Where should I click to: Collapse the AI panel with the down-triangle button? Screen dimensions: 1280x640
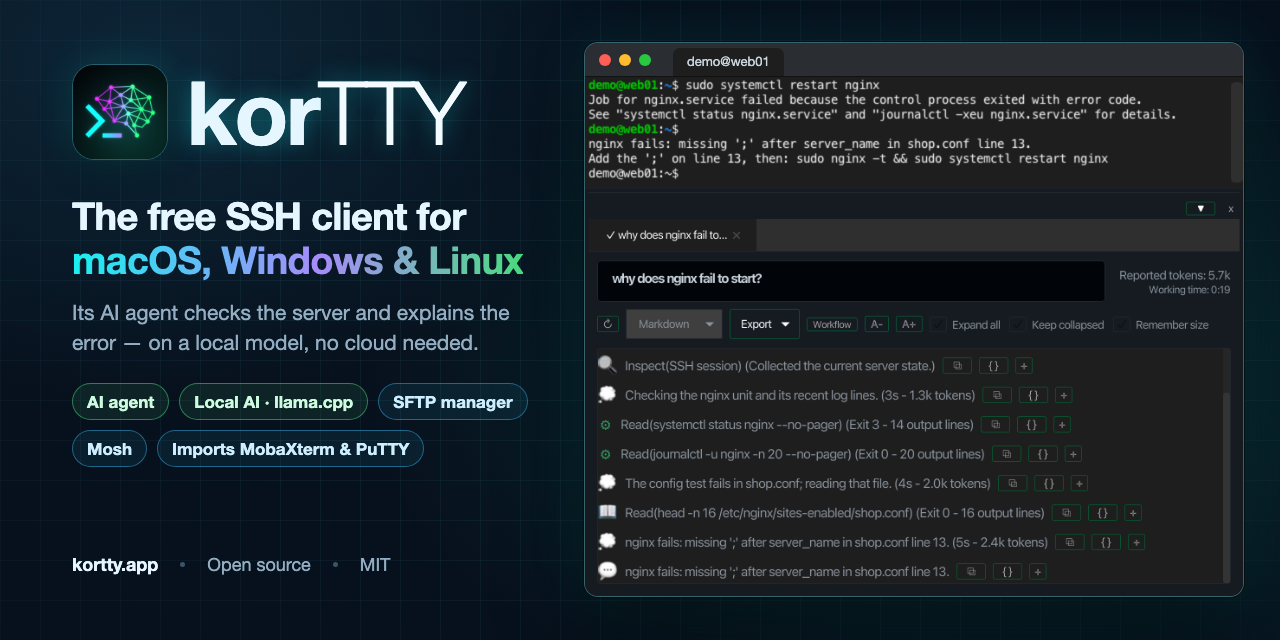point(1200,209)
